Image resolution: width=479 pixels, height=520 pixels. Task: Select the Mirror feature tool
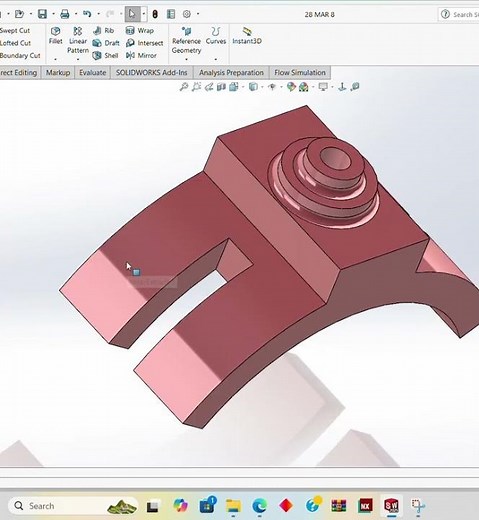pyautogui.click(x=141, y=55)
